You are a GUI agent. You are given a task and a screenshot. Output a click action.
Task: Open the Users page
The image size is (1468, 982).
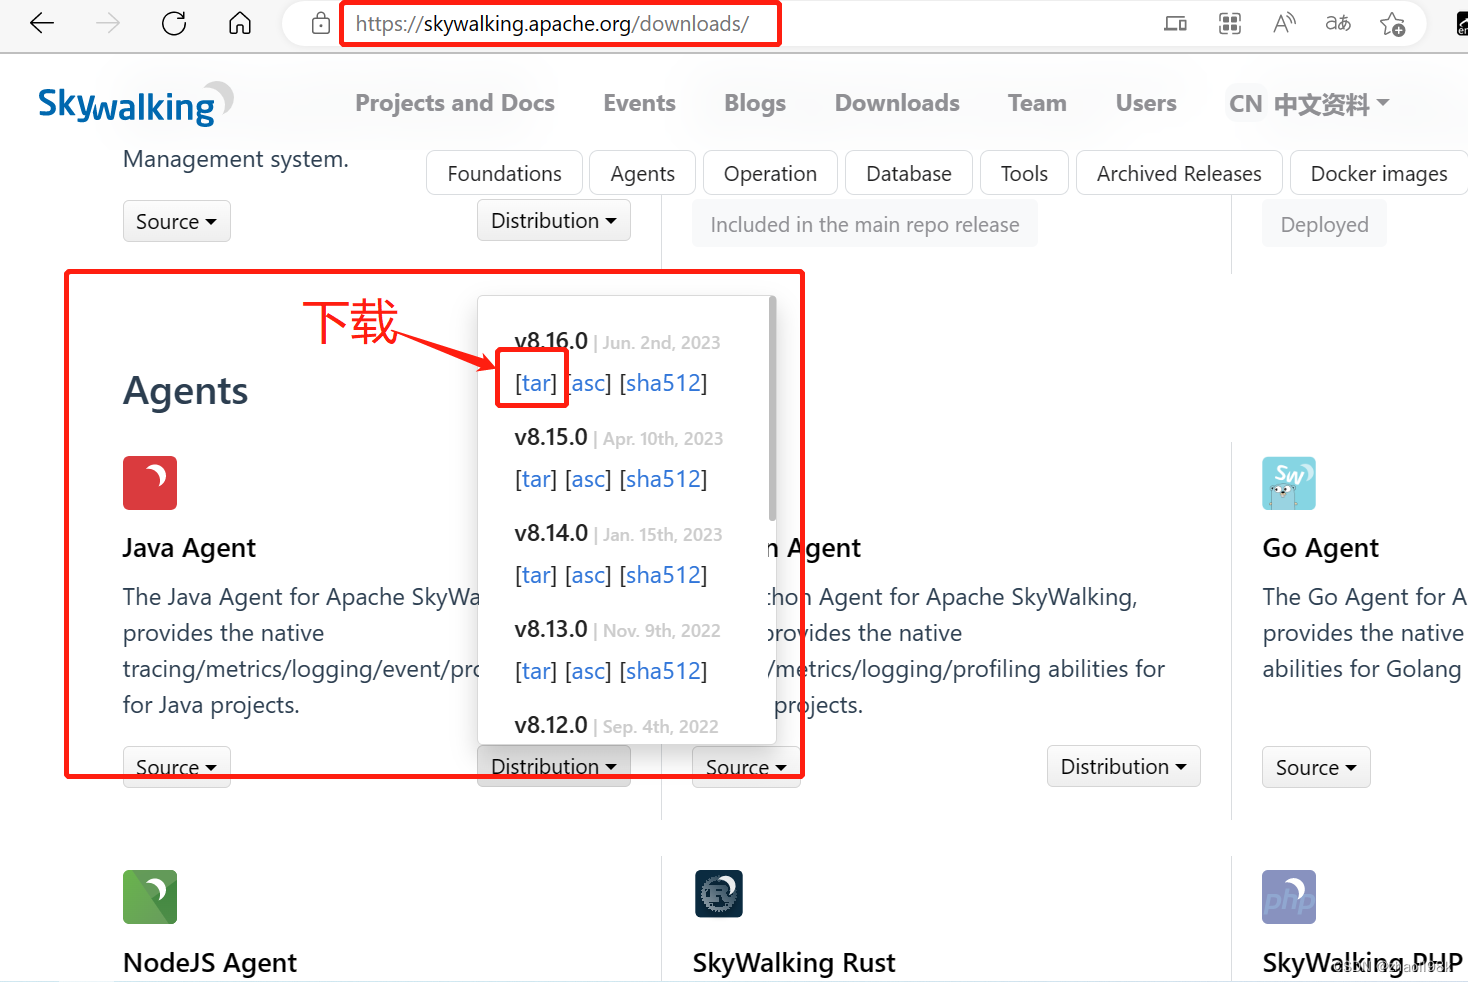[1146, 103]
